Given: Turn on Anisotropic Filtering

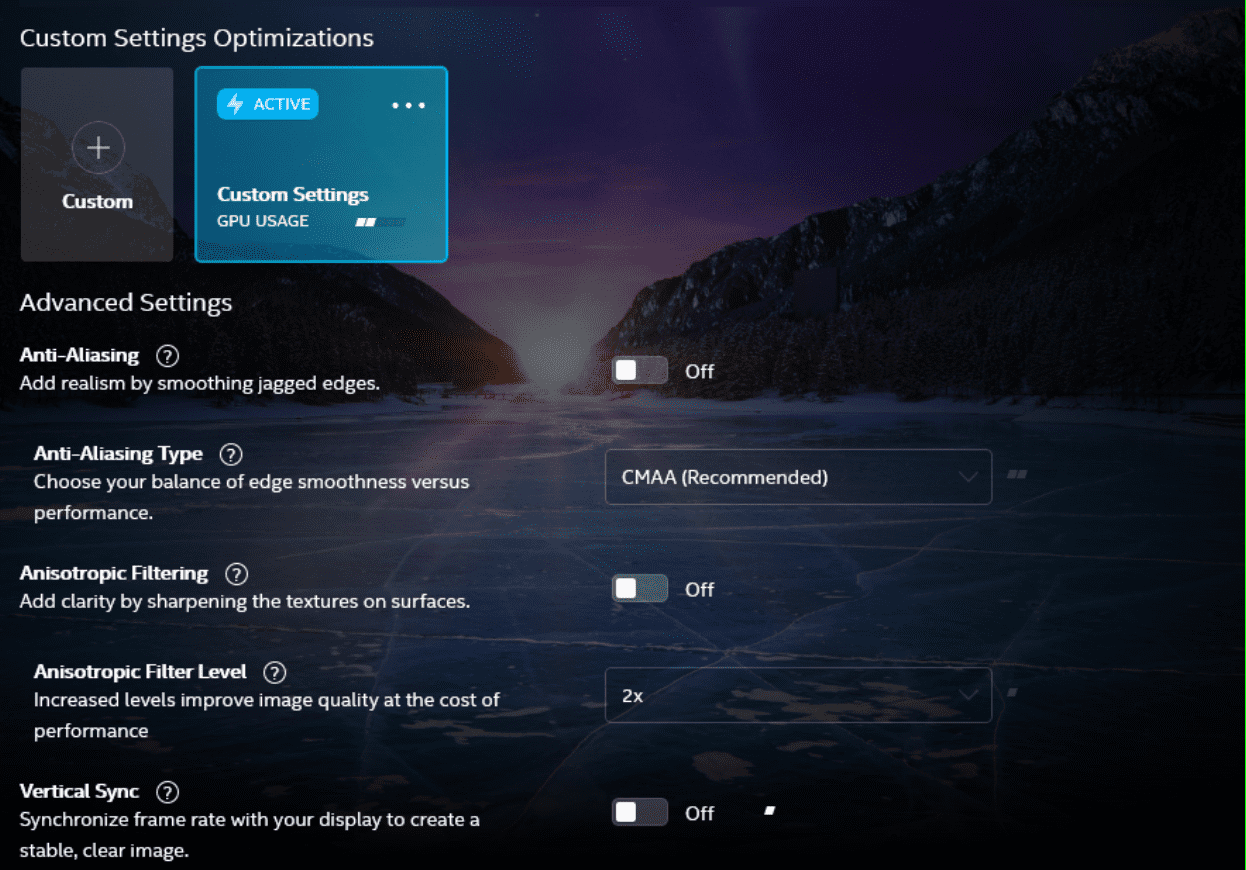Looking at the screenshot, I should (640, 588).
